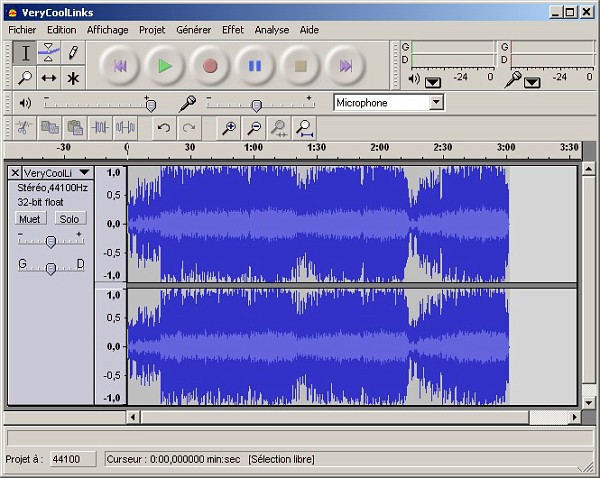Click the 32-bit float format text
Screen dimensions: 600x478
tap(40, 202)
